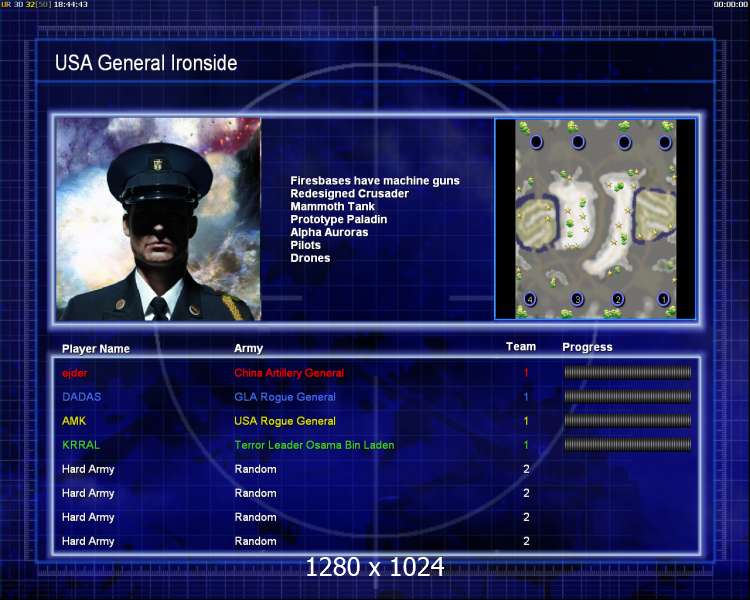750x600 pixels.
Task: Choose start position 4 on the minimap
Action: pyautogui.click(x=530, y=299)
